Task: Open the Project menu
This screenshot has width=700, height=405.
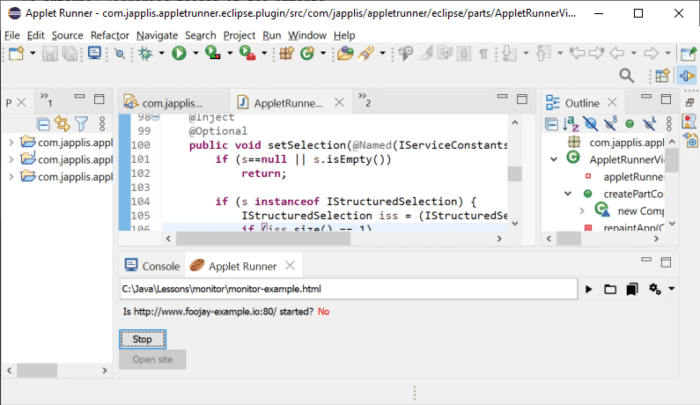Action: (x=239, y=35)
